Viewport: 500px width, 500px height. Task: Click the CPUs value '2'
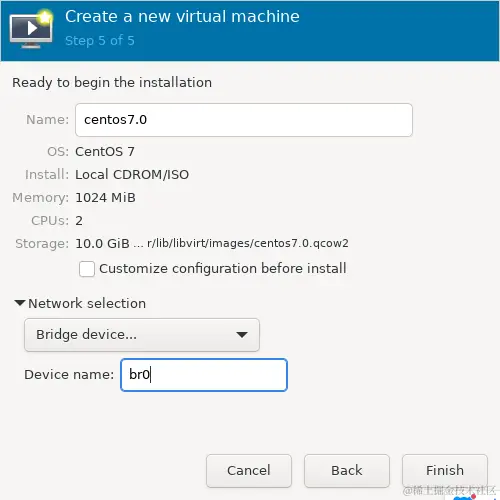point(79,221)
